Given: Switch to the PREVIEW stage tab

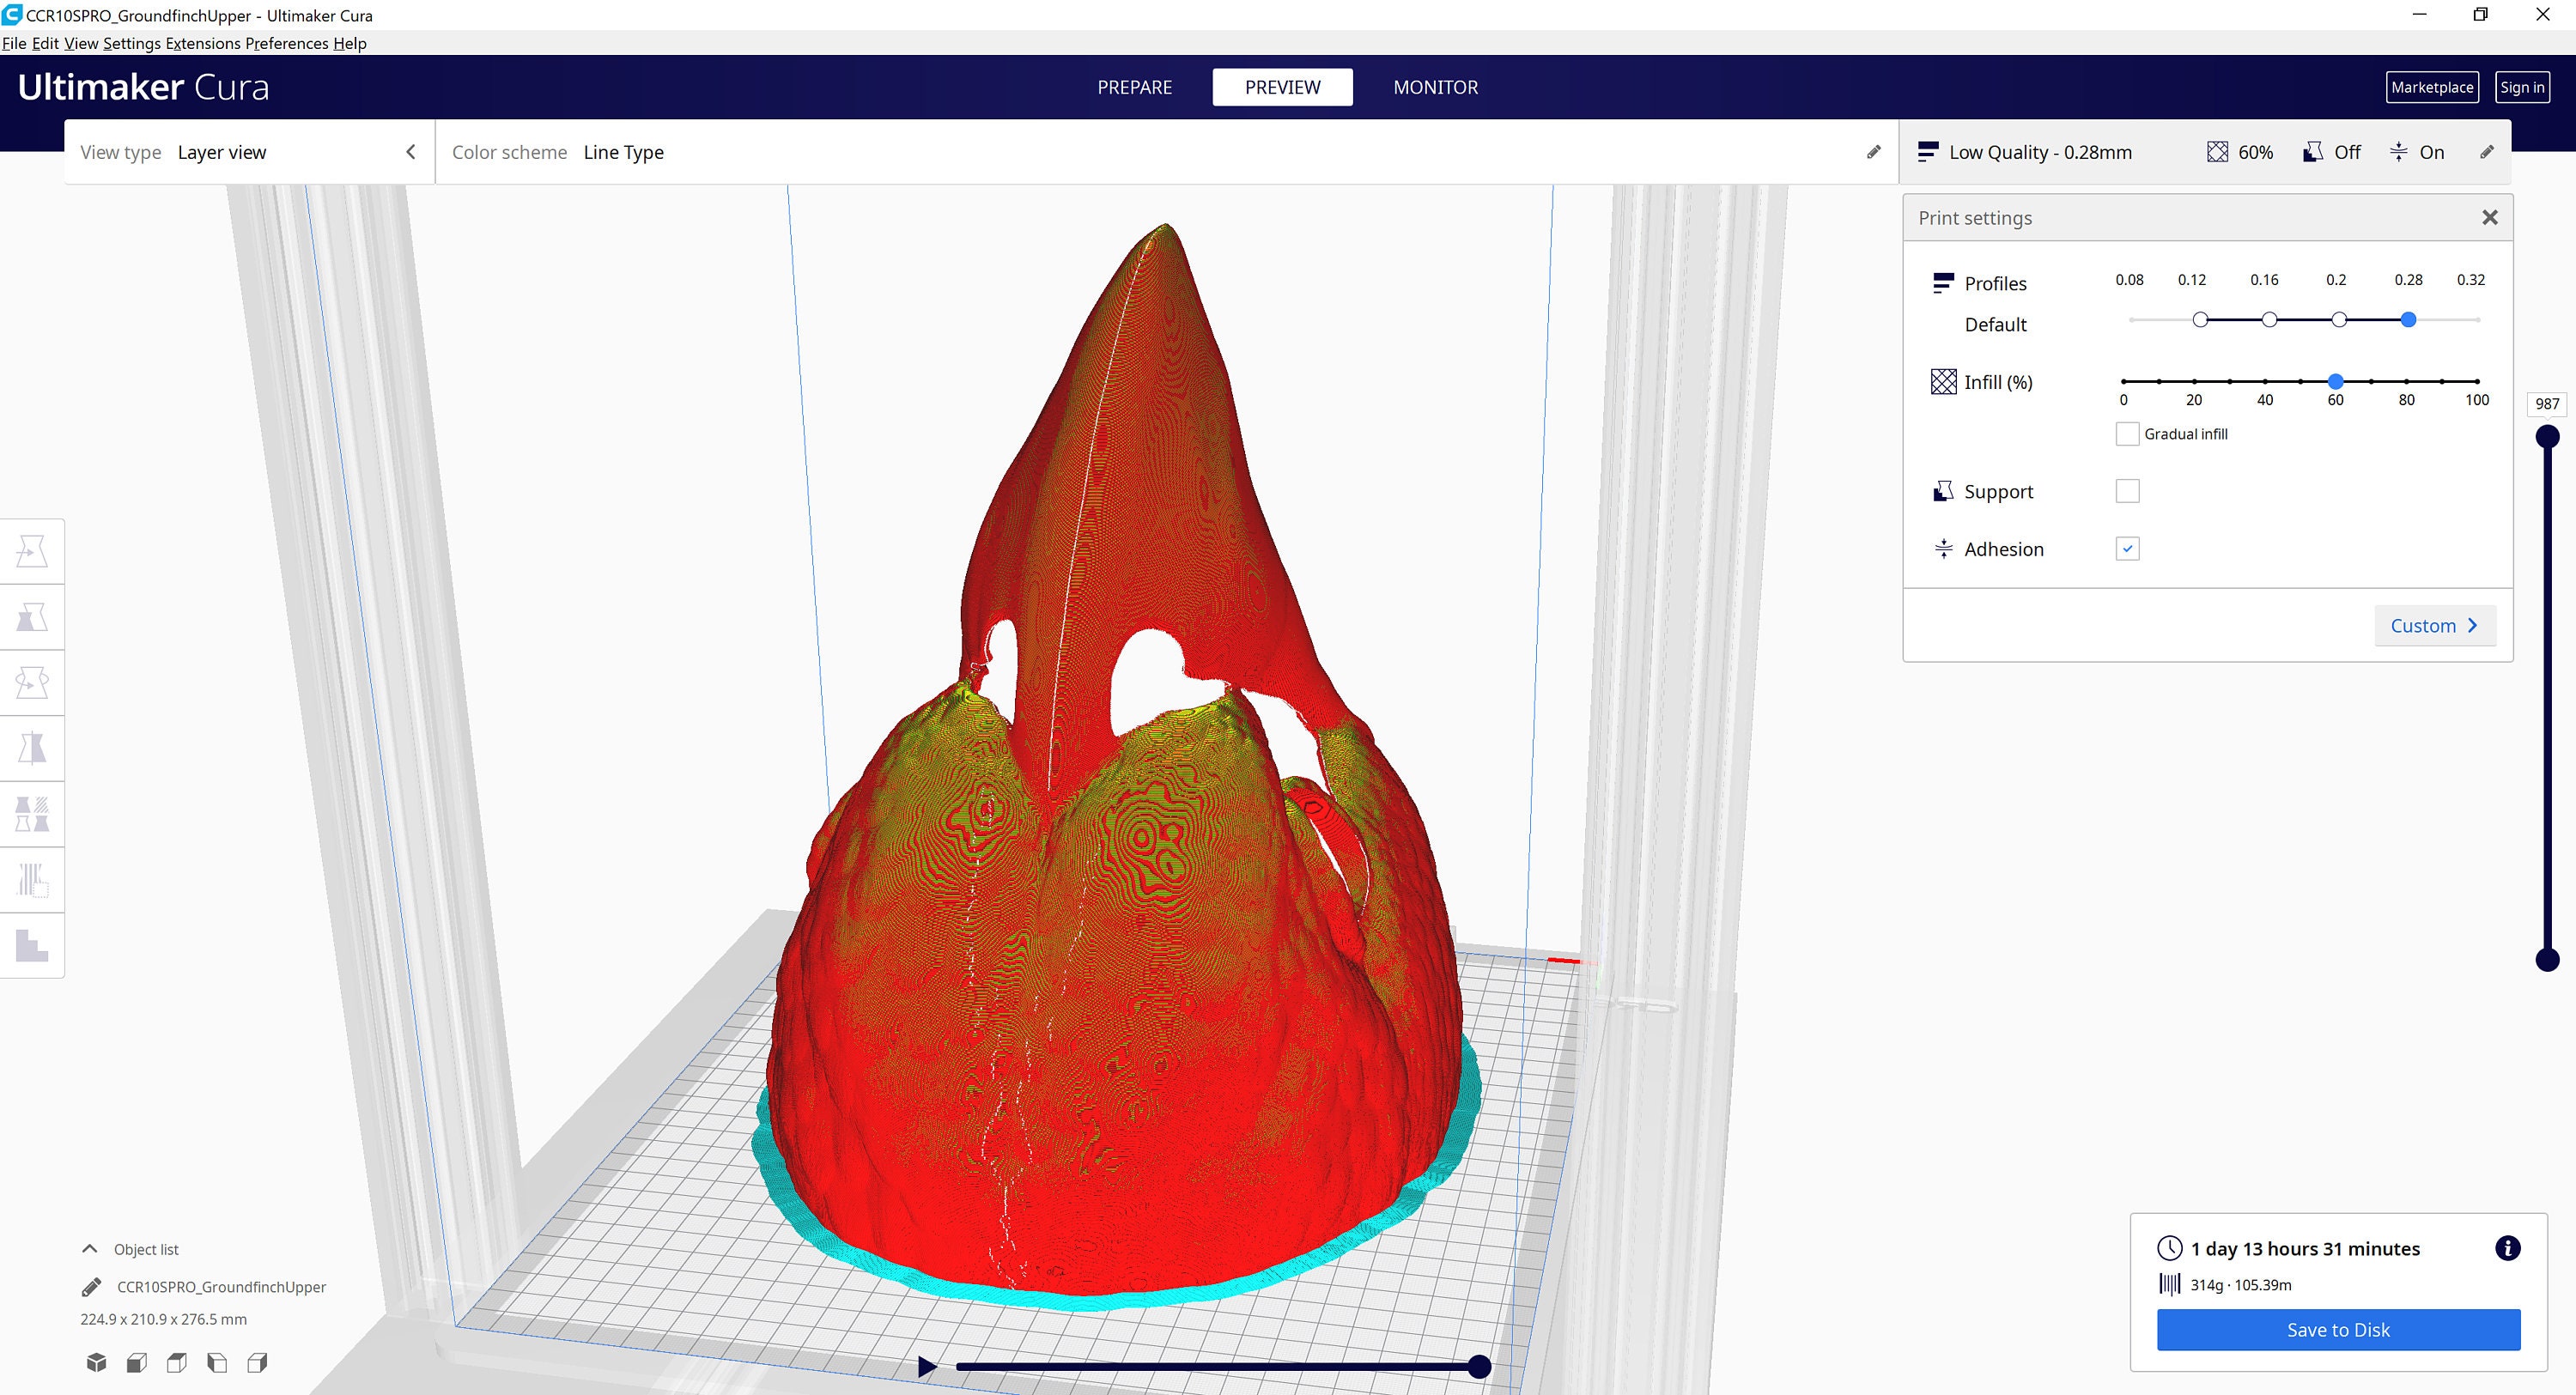Looking at the screenshot, I should (x=1282, y=87).
